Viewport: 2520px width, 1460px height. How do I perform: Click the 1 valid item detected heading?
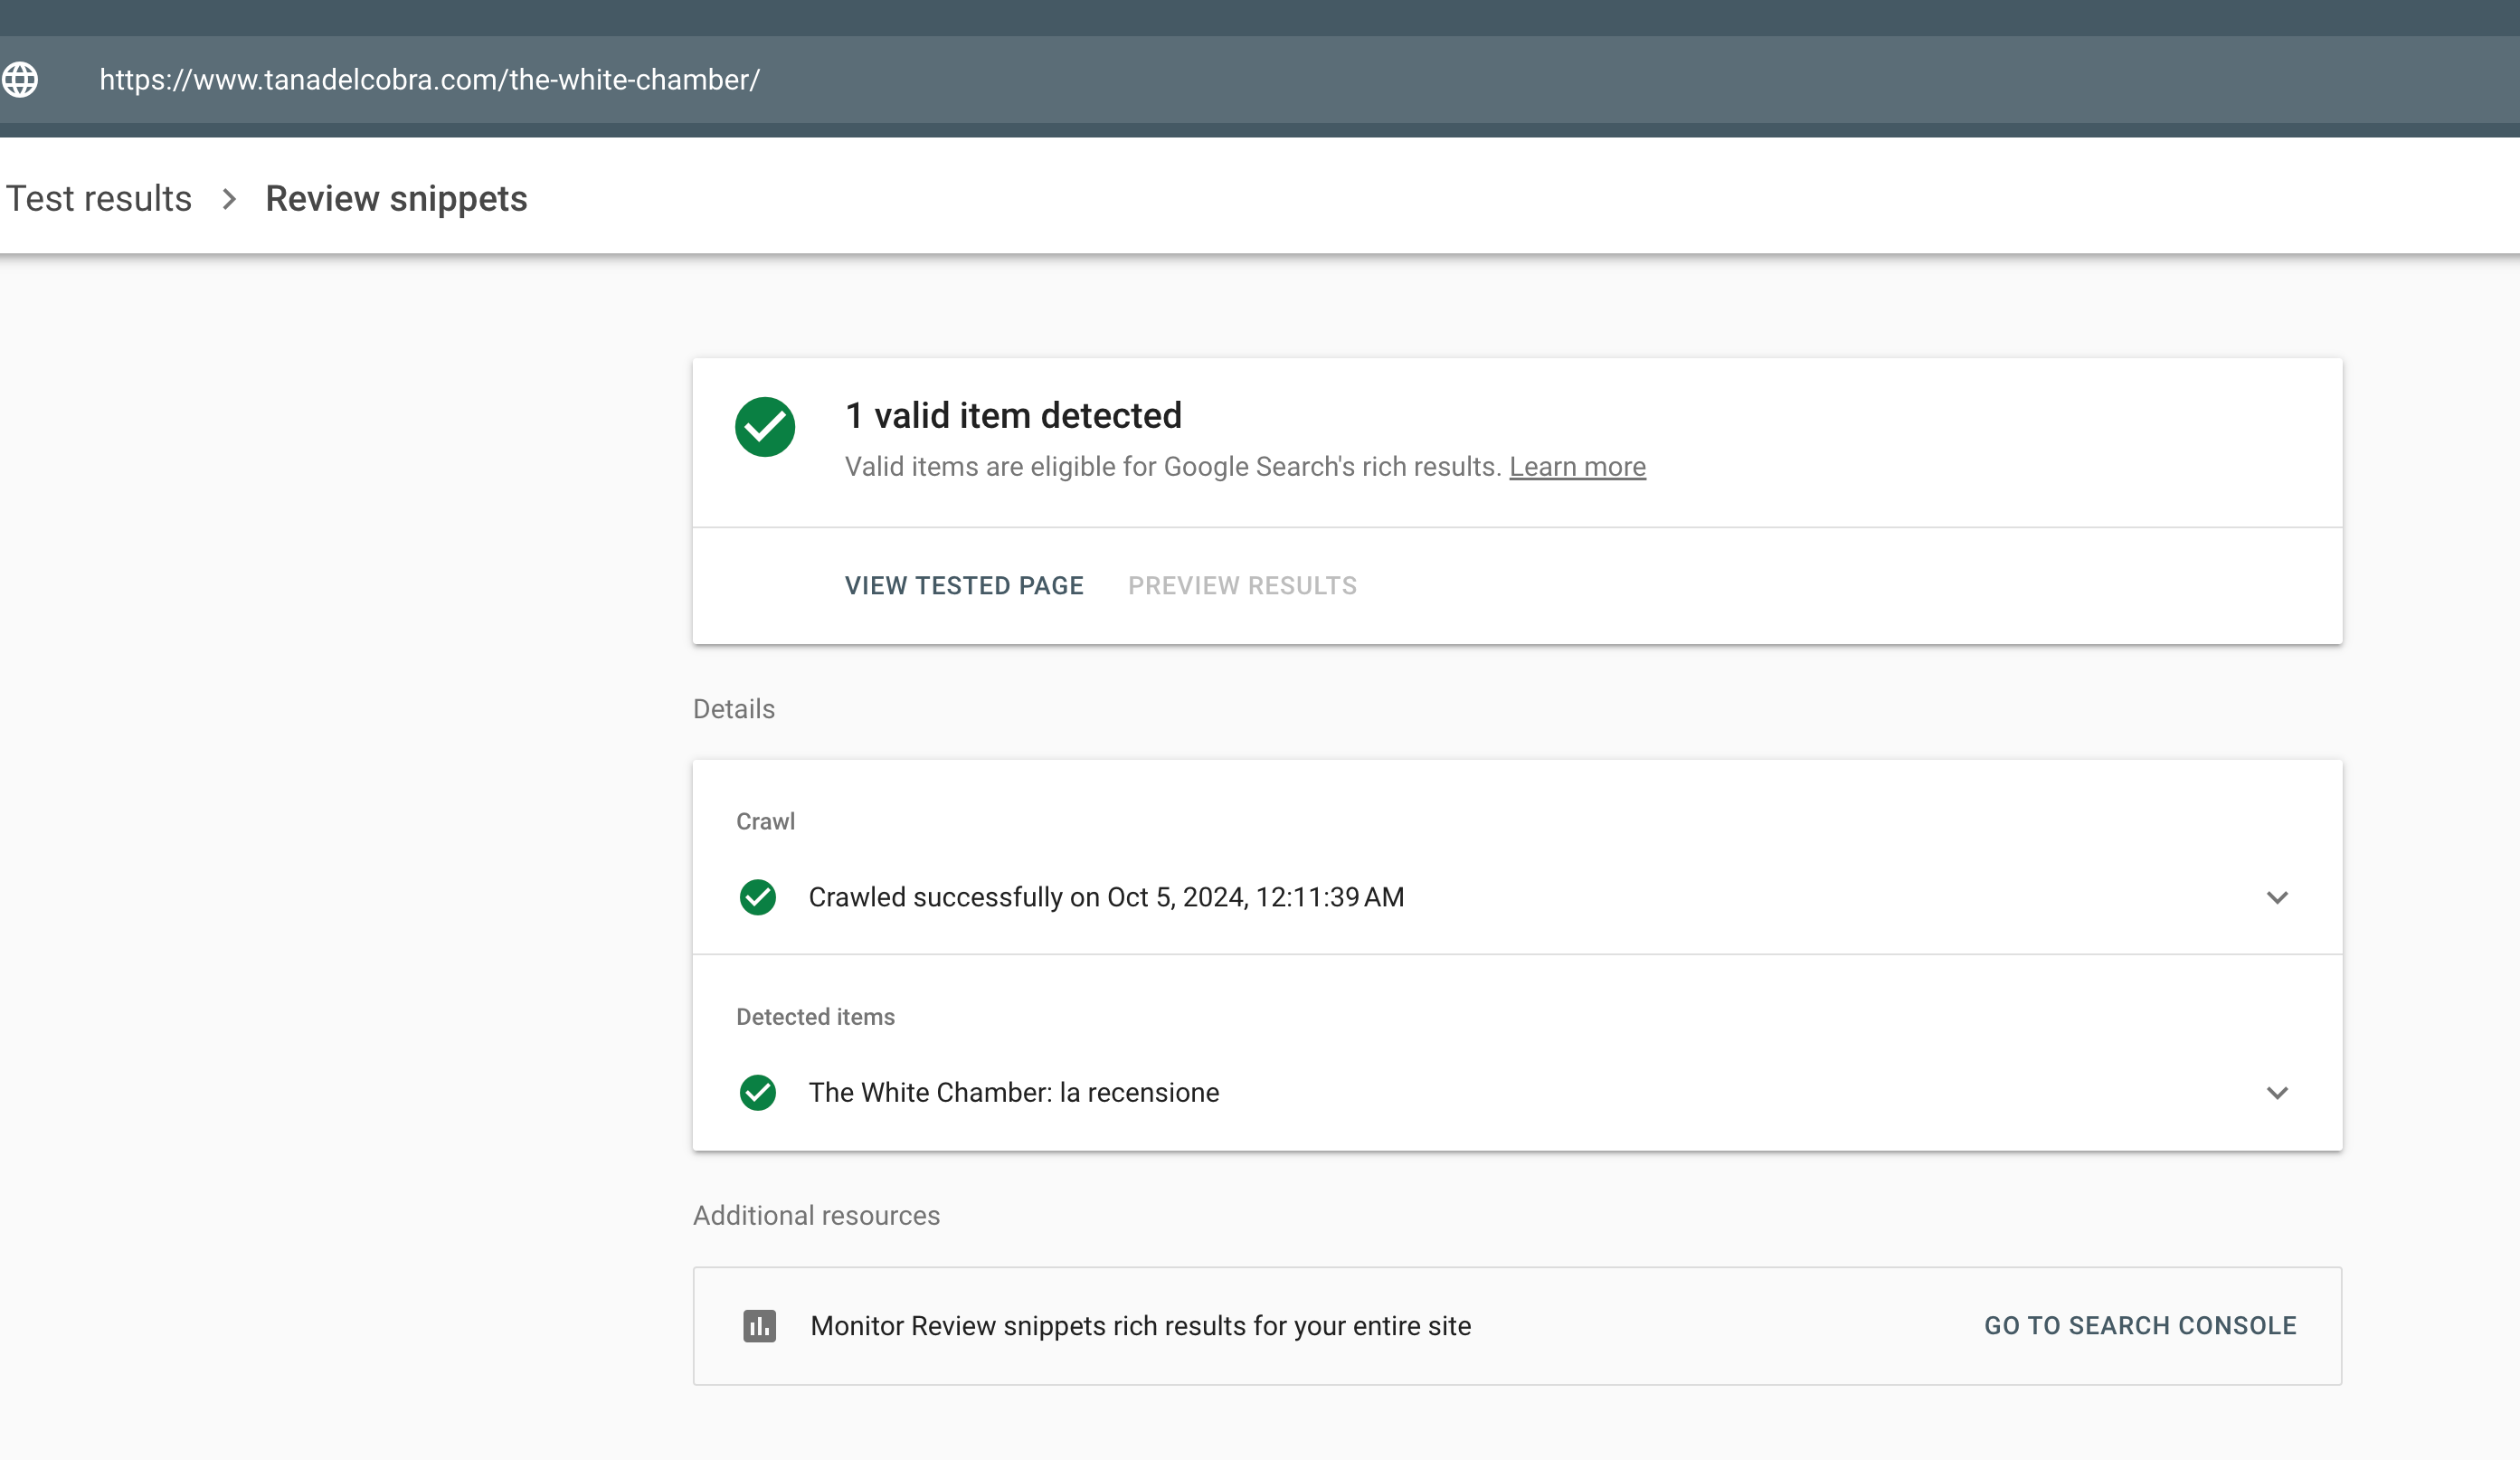pos(1013,416)
